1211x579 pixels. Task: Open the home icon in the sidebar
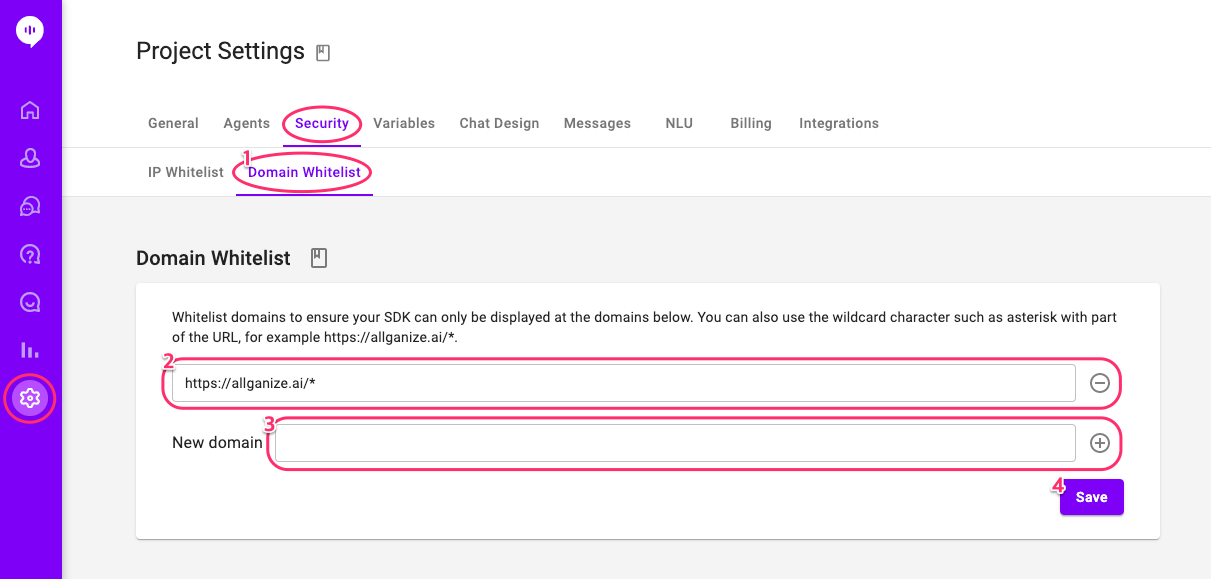tap(30, 110)
